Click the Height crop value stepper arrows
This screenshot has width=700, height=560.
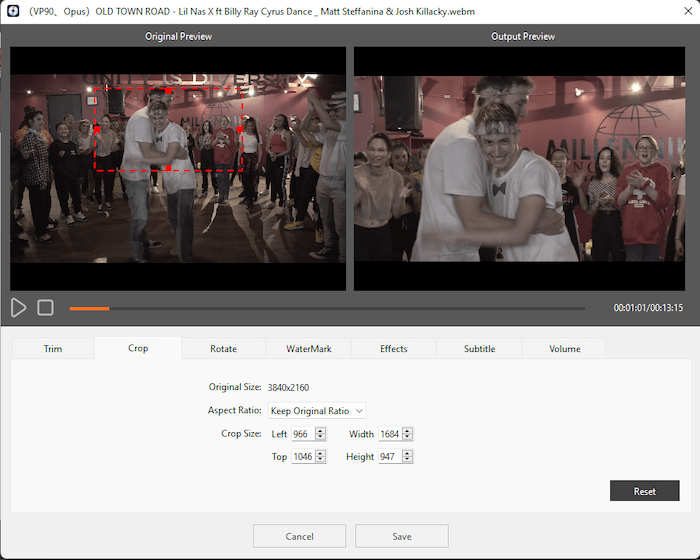407,457
